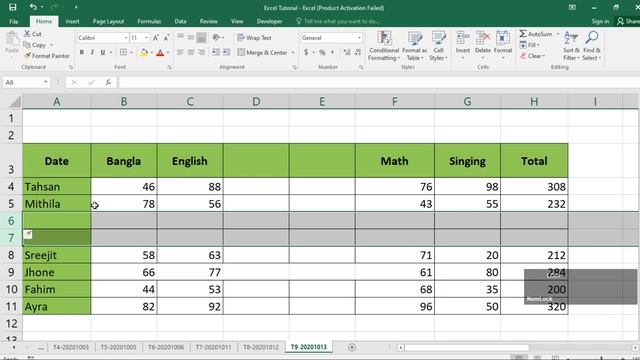Click the Orientation text angle icon
The image size is (640, 360).
pyautogui.click(x=216, y=38)
